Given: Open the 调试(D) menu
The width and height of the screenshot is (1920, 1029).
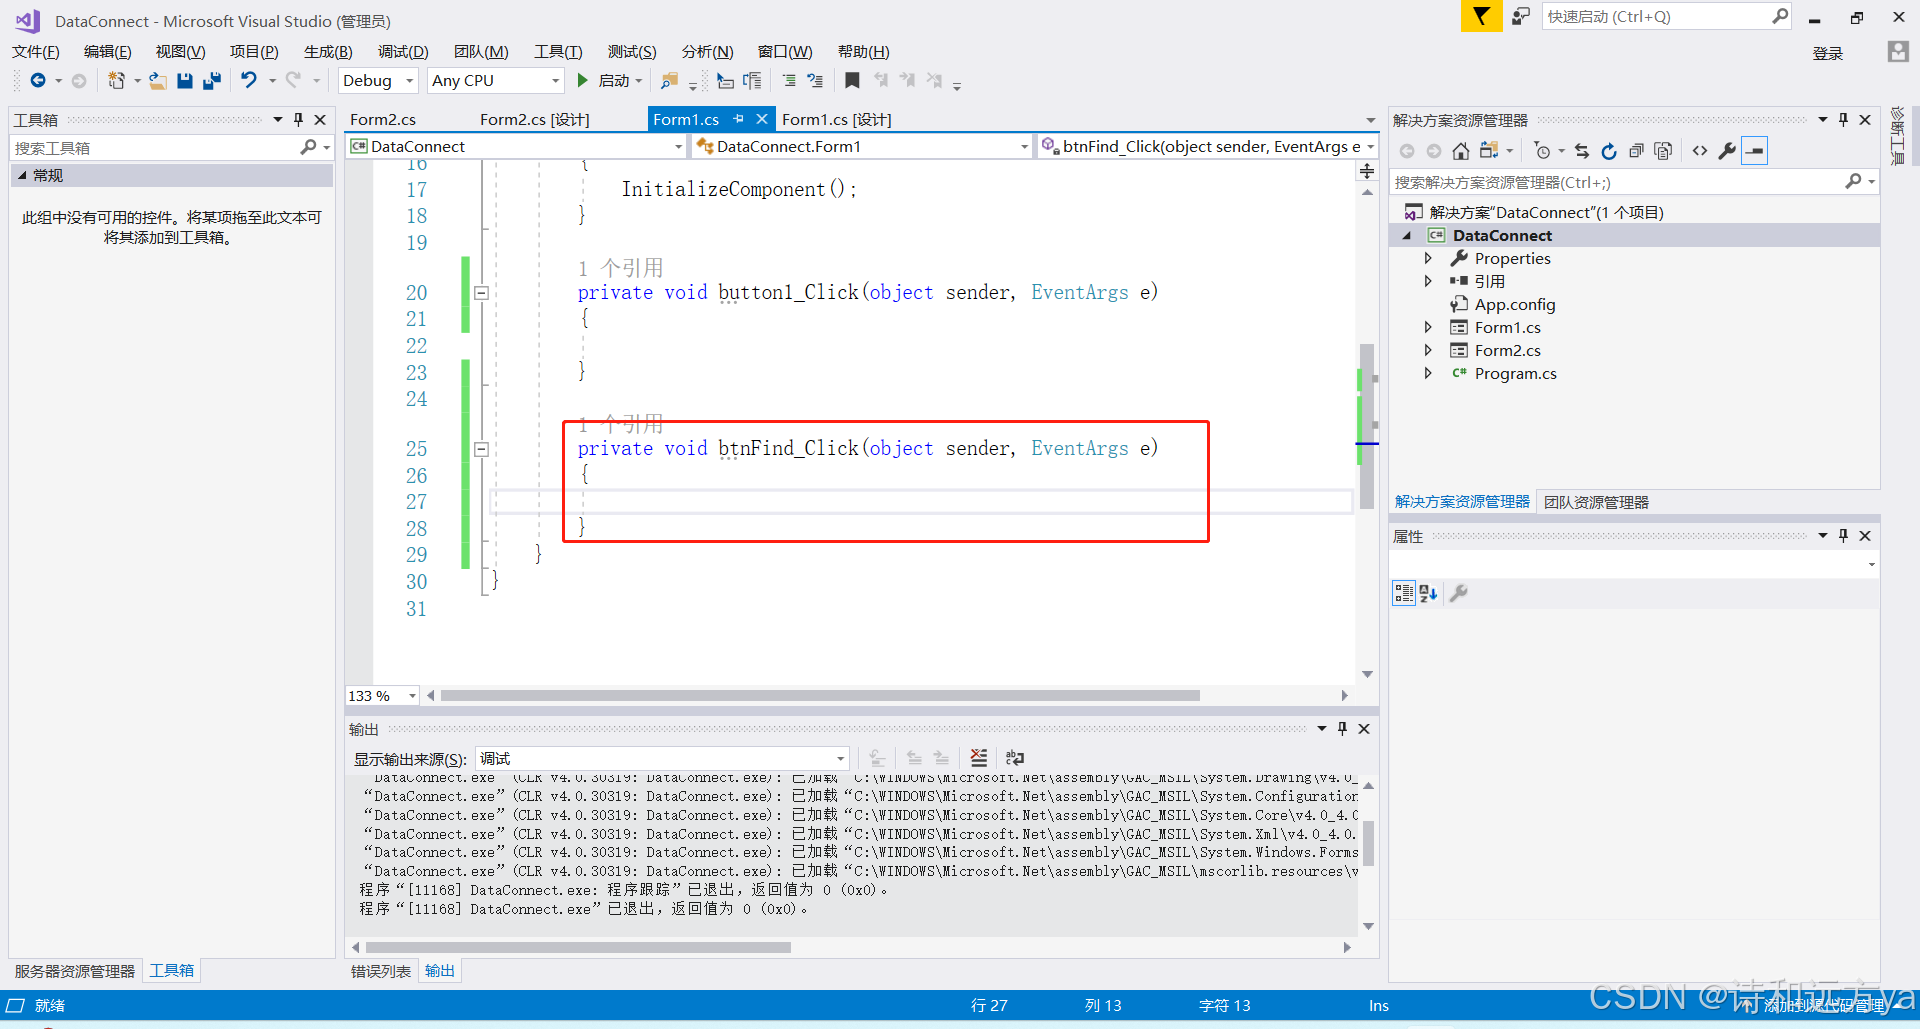Looking at the screenshot, I should pos(403,52).
